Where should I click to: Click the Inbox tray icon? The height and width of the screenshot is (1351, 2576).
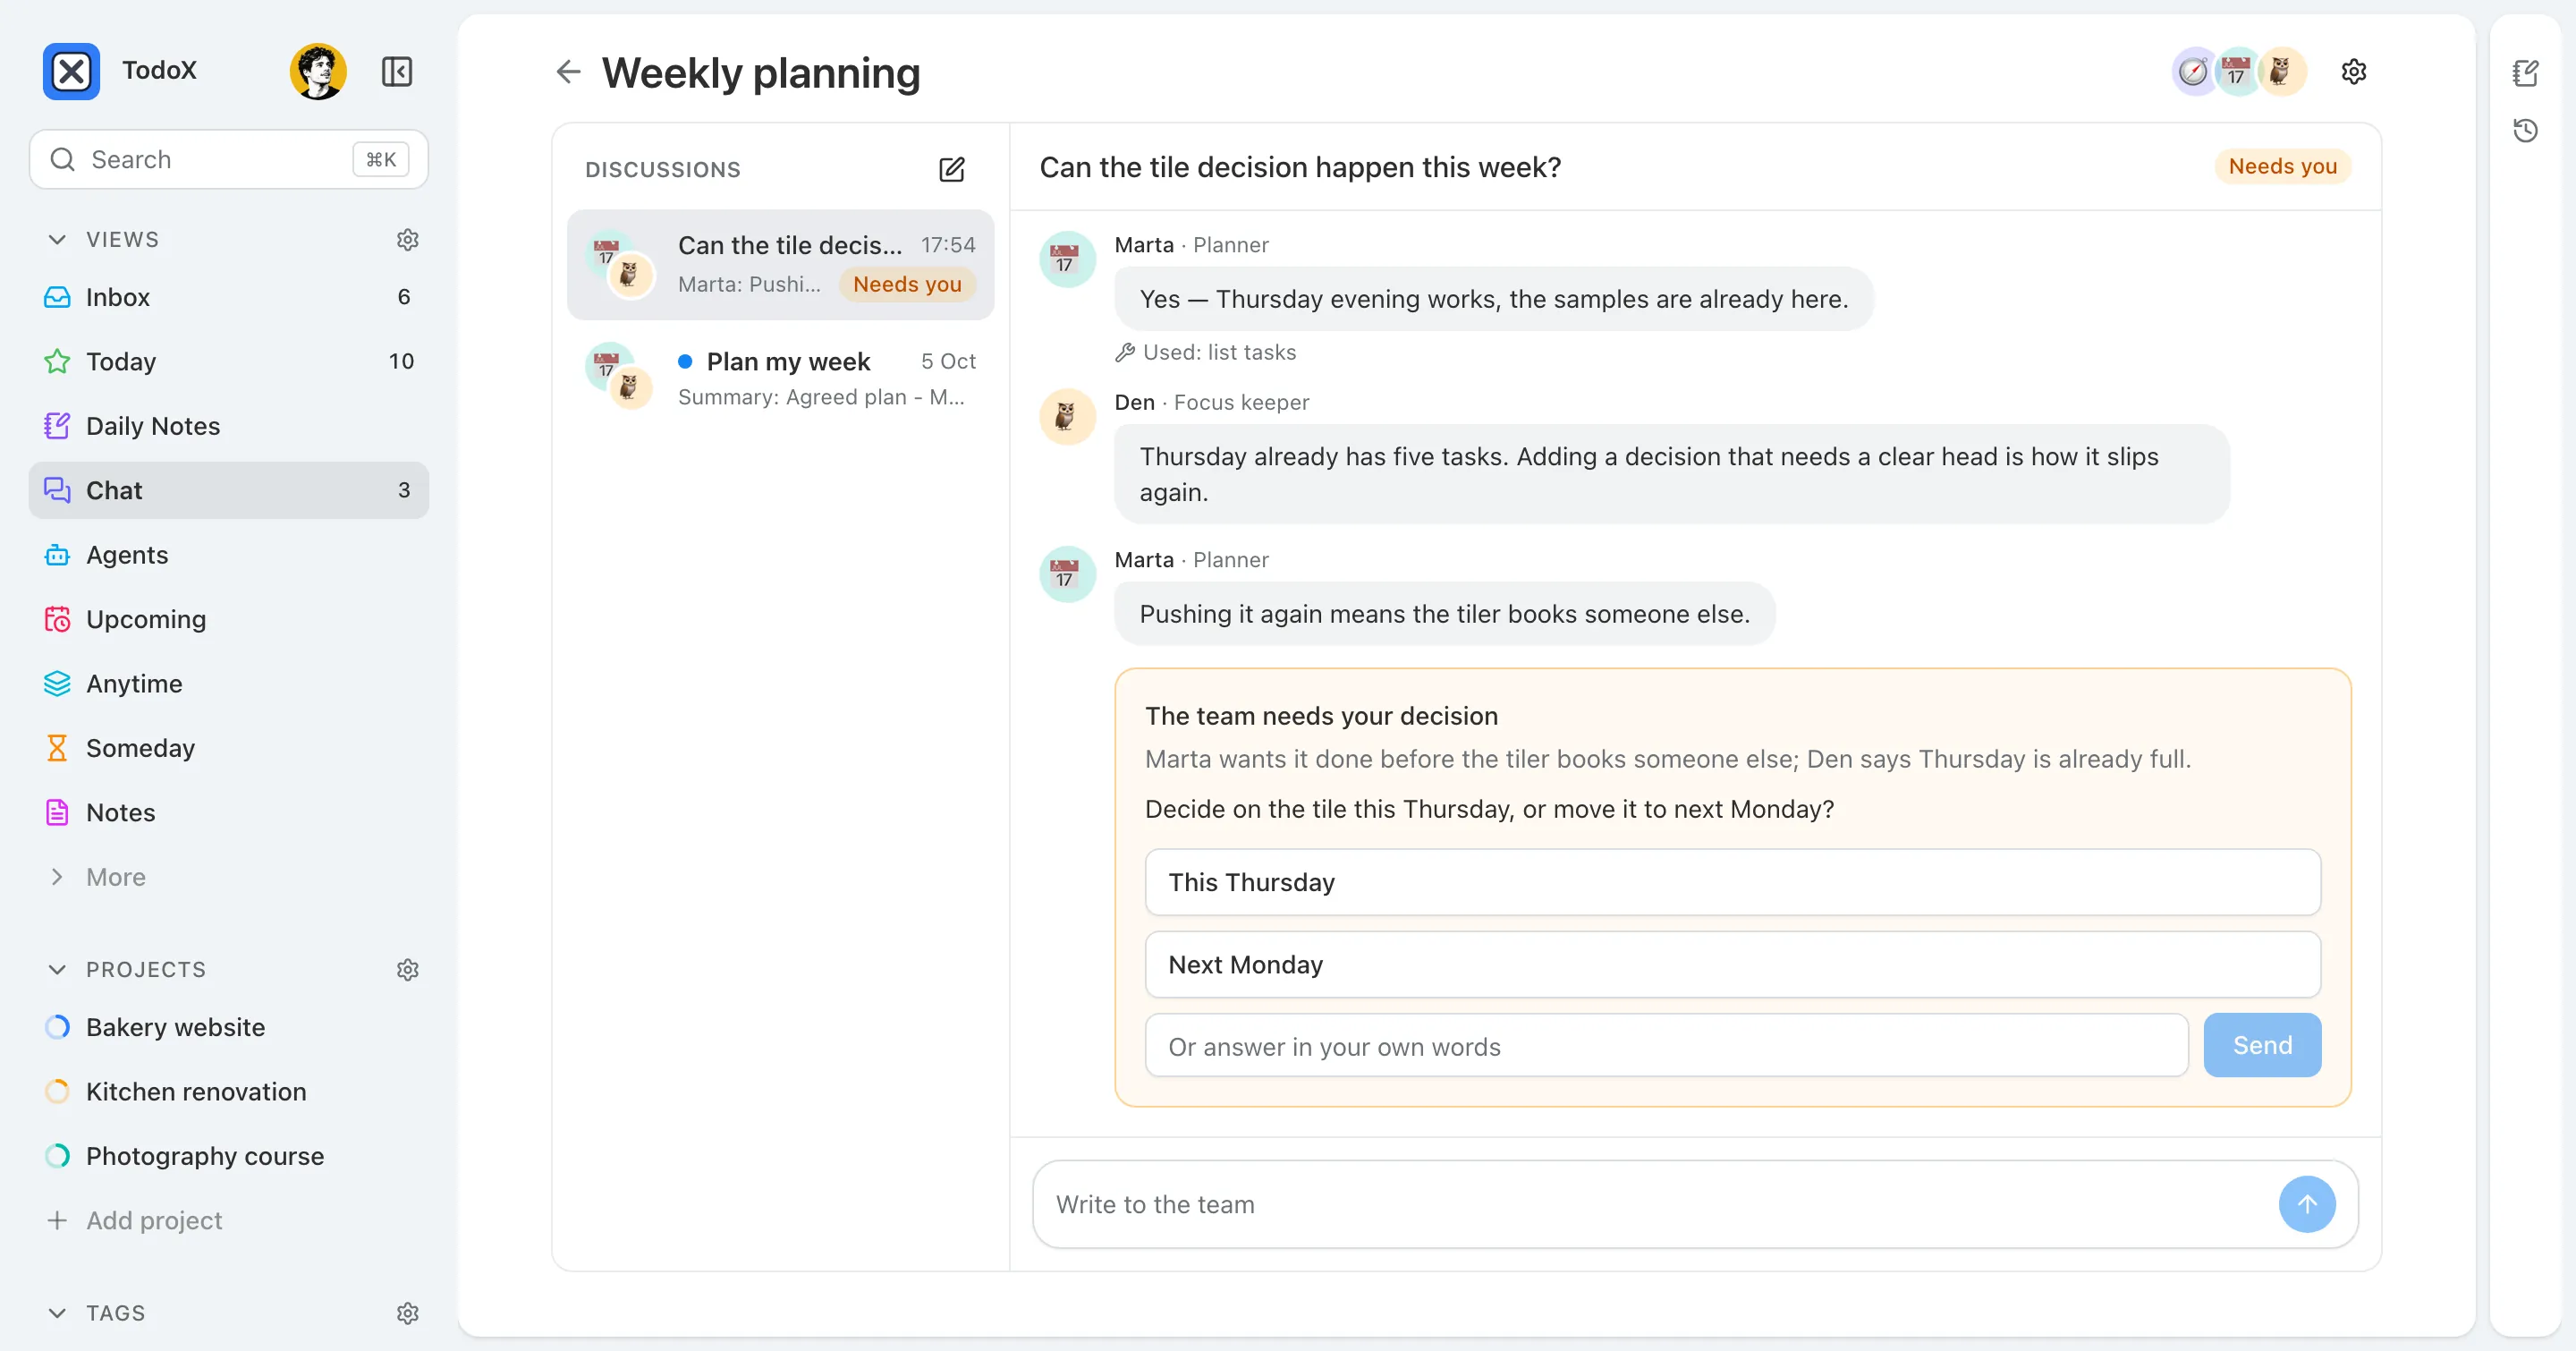[57, 297]
